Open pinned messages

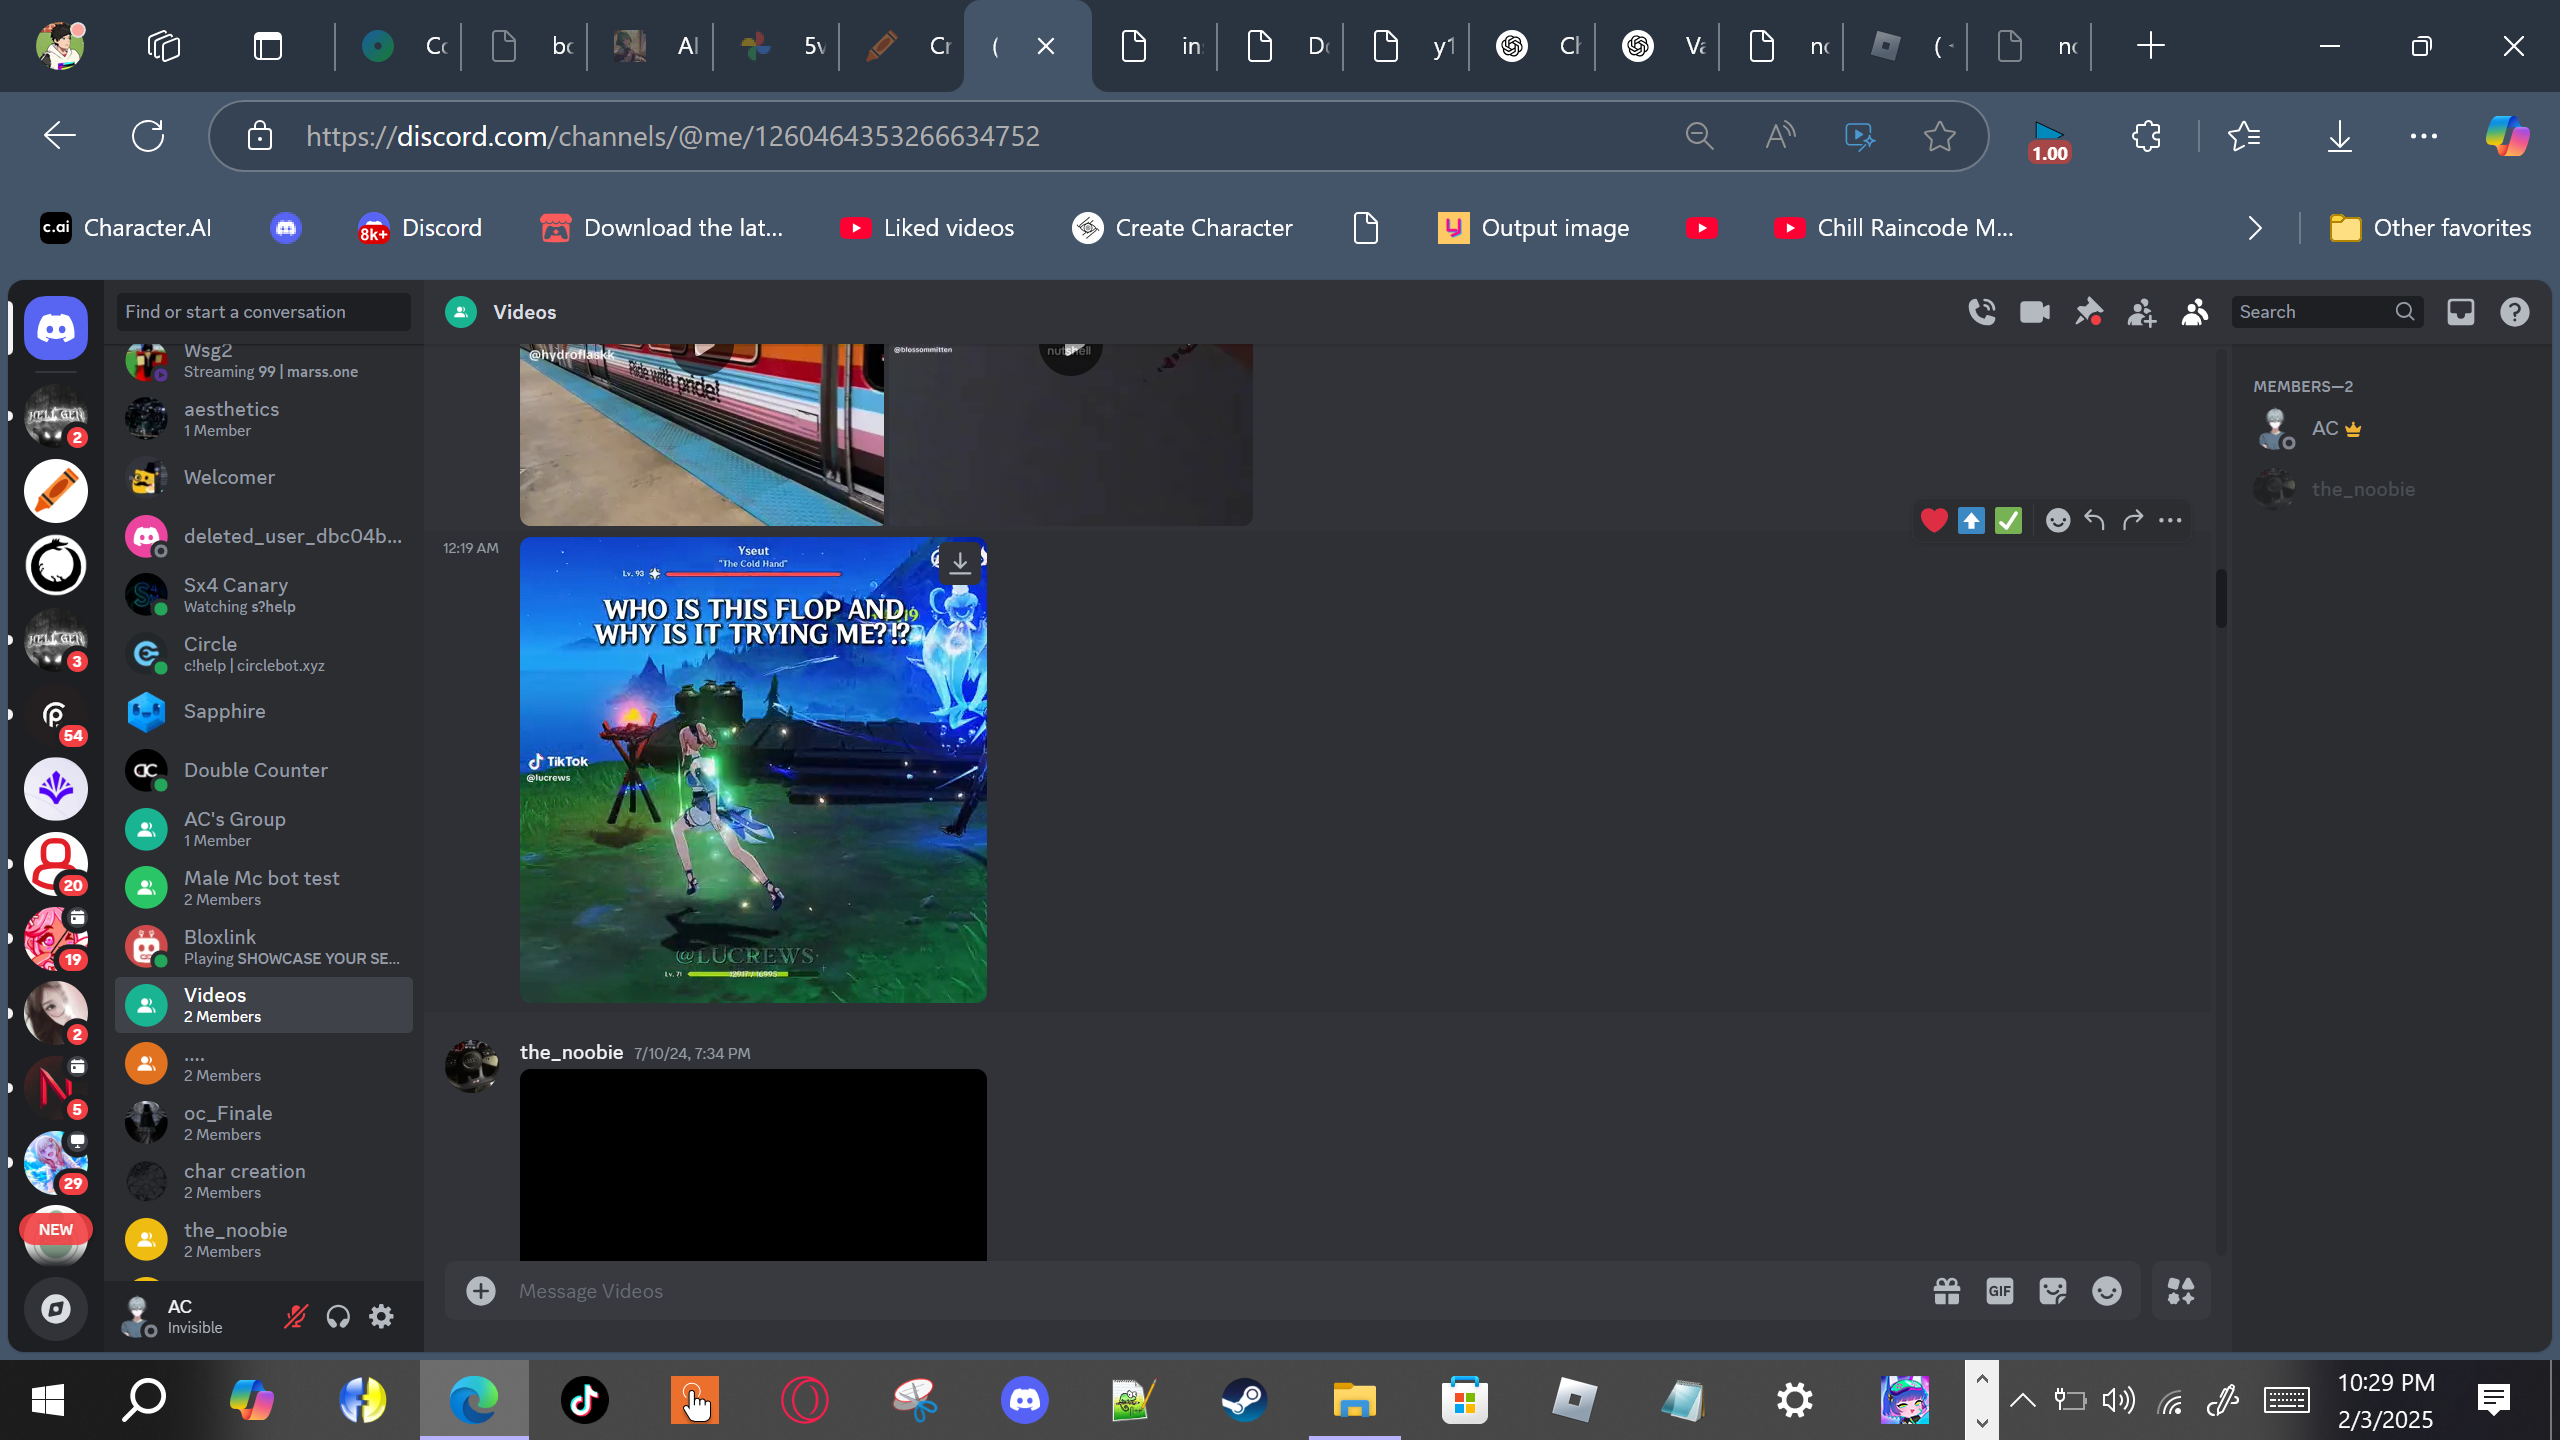[x=2088, y=312]
